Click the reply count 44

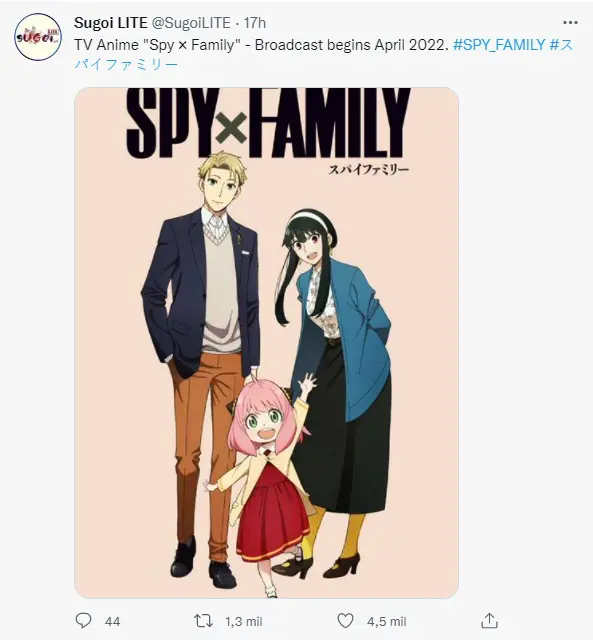(112, 622)
